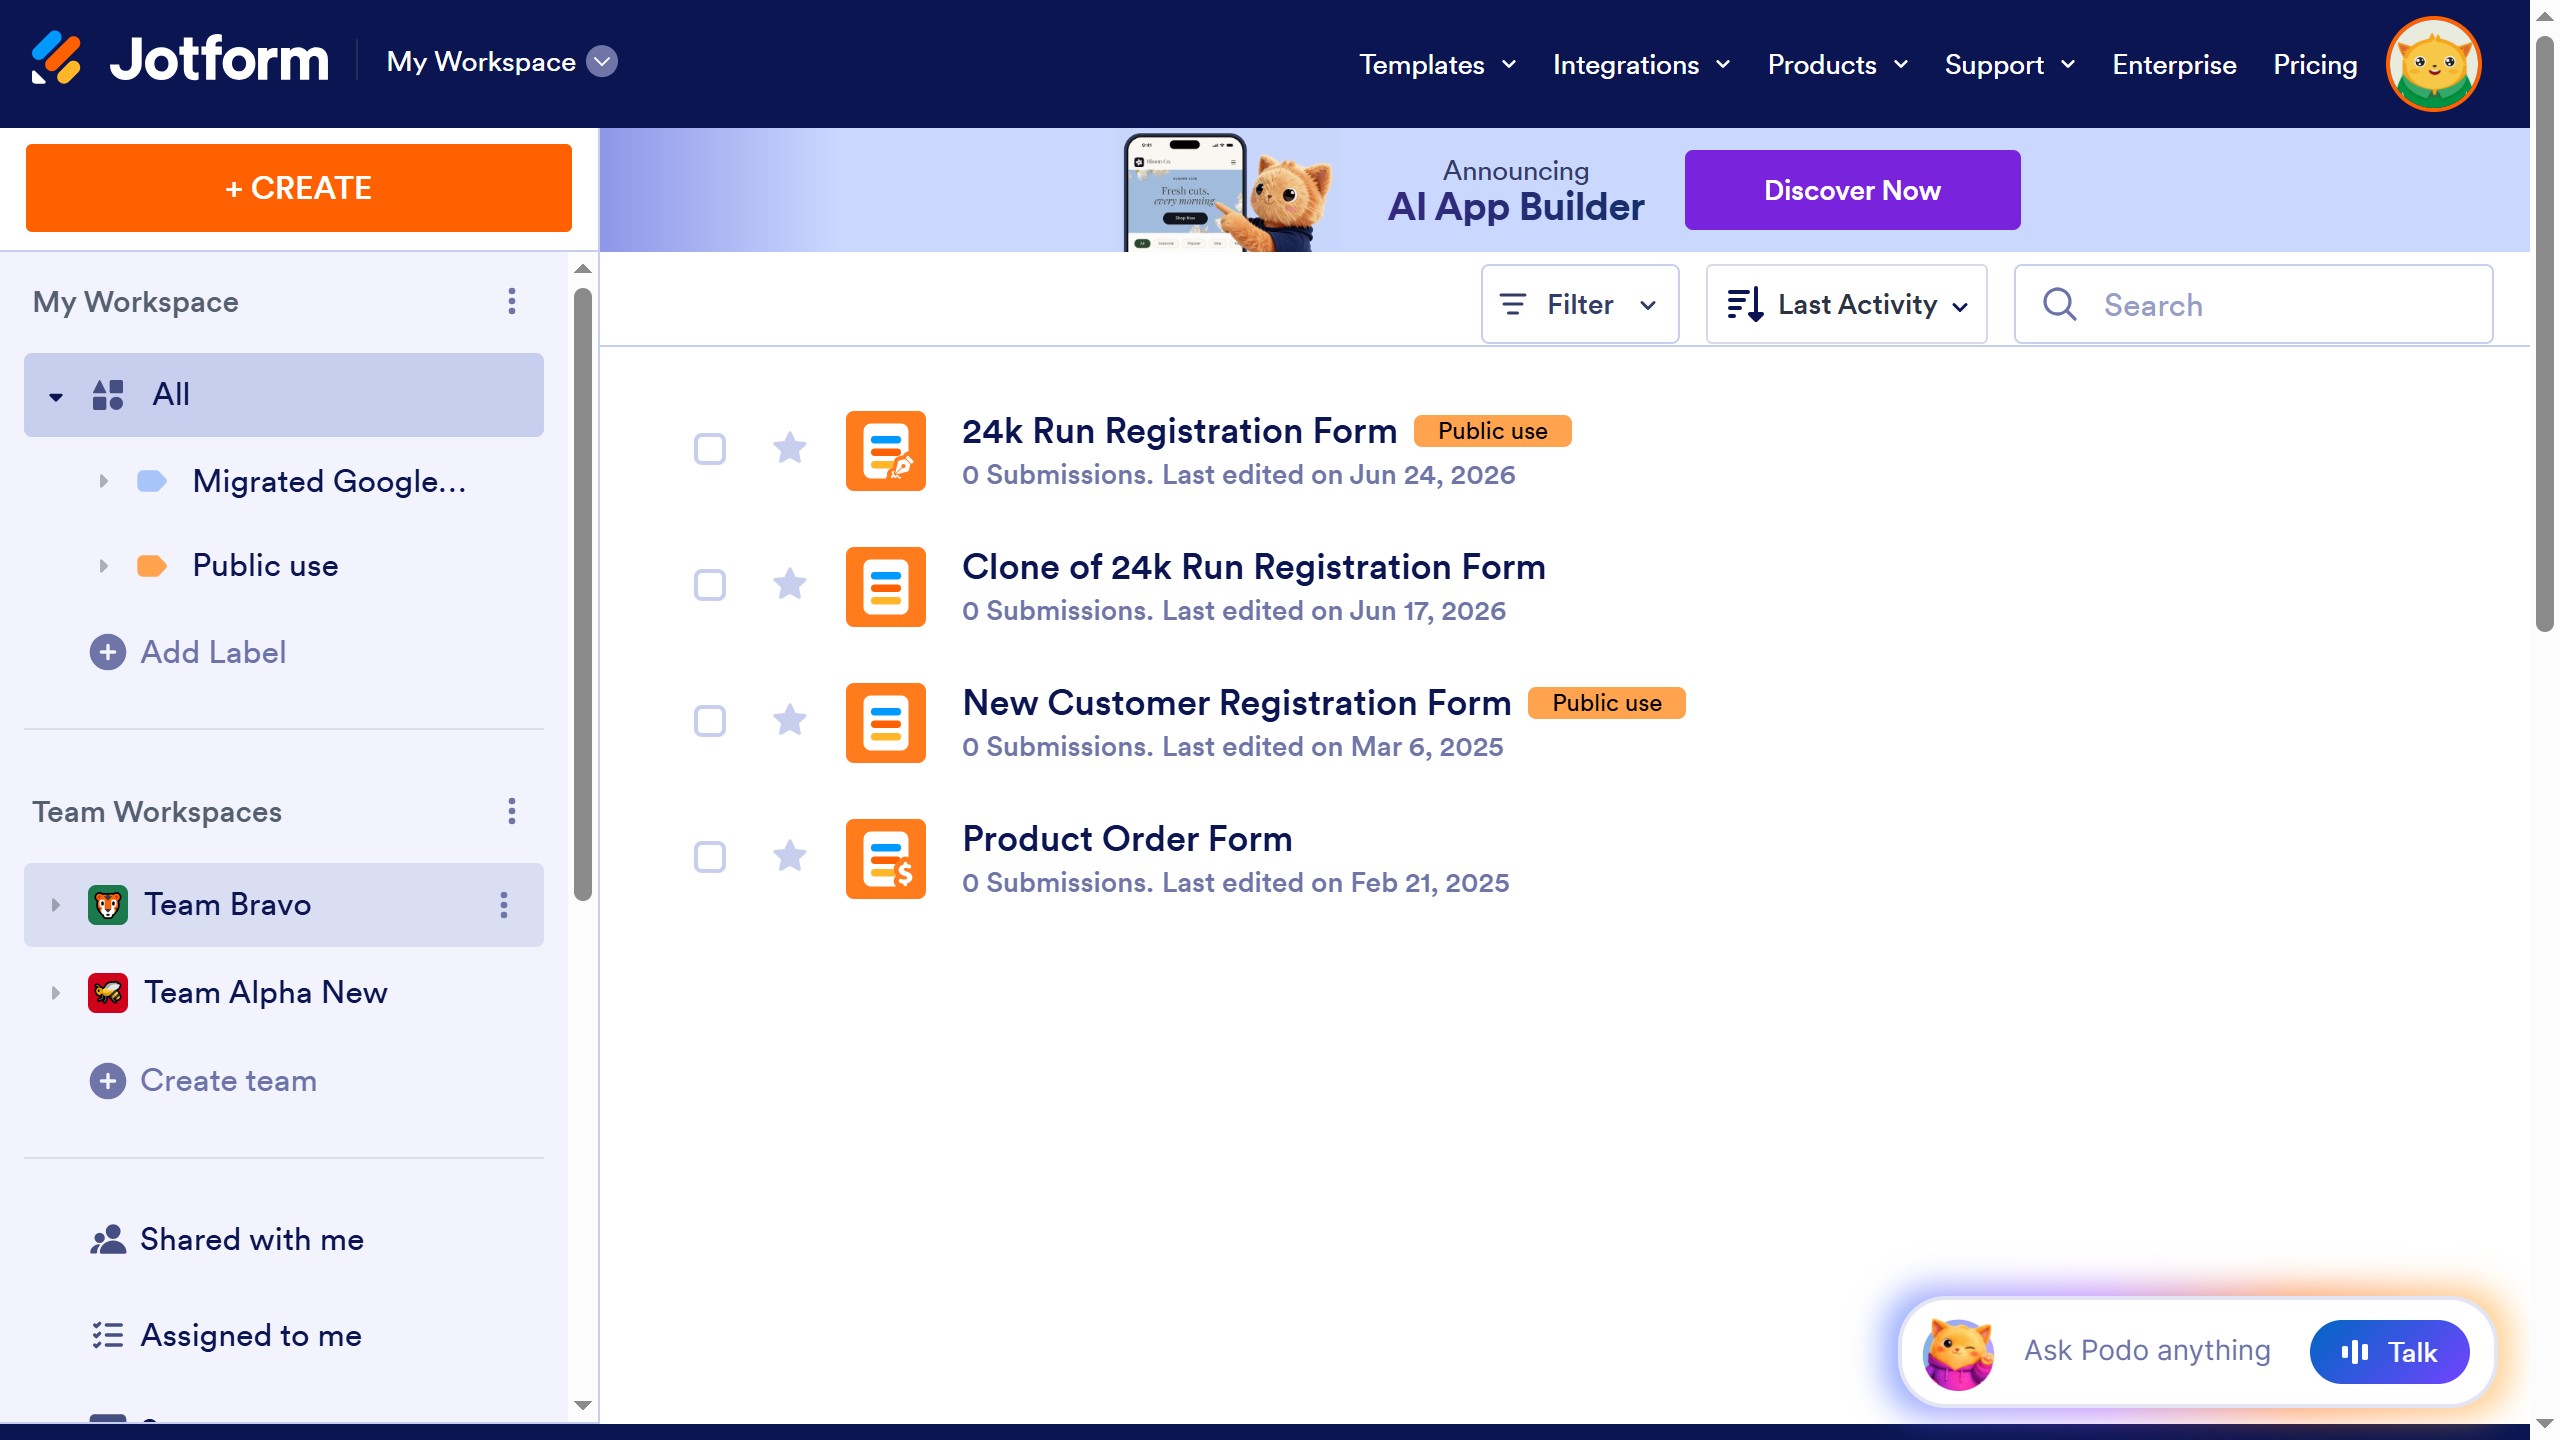The width and height of the screenshot is (2560, 1440).
Task: Click the Last Activity sort icon
Action: pyautogui.click(x=1745, y=304)
